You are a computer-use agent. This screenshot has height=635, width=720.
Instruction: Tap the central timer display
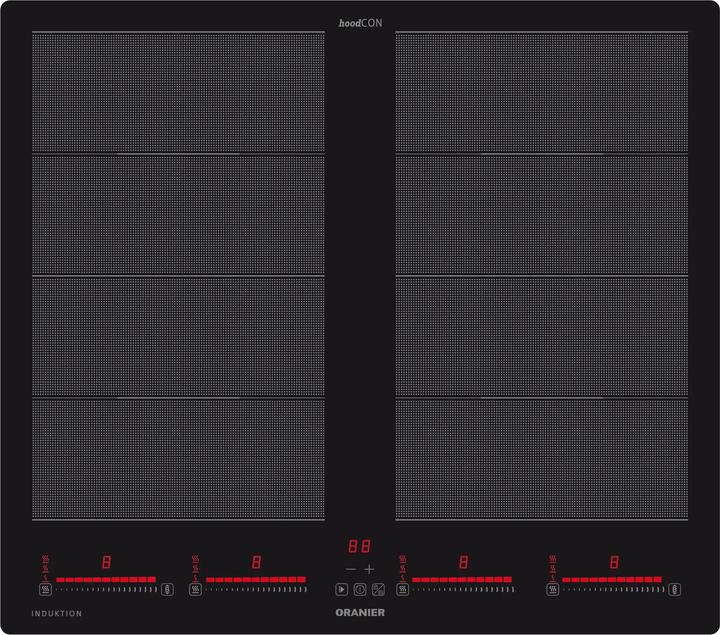359,547
